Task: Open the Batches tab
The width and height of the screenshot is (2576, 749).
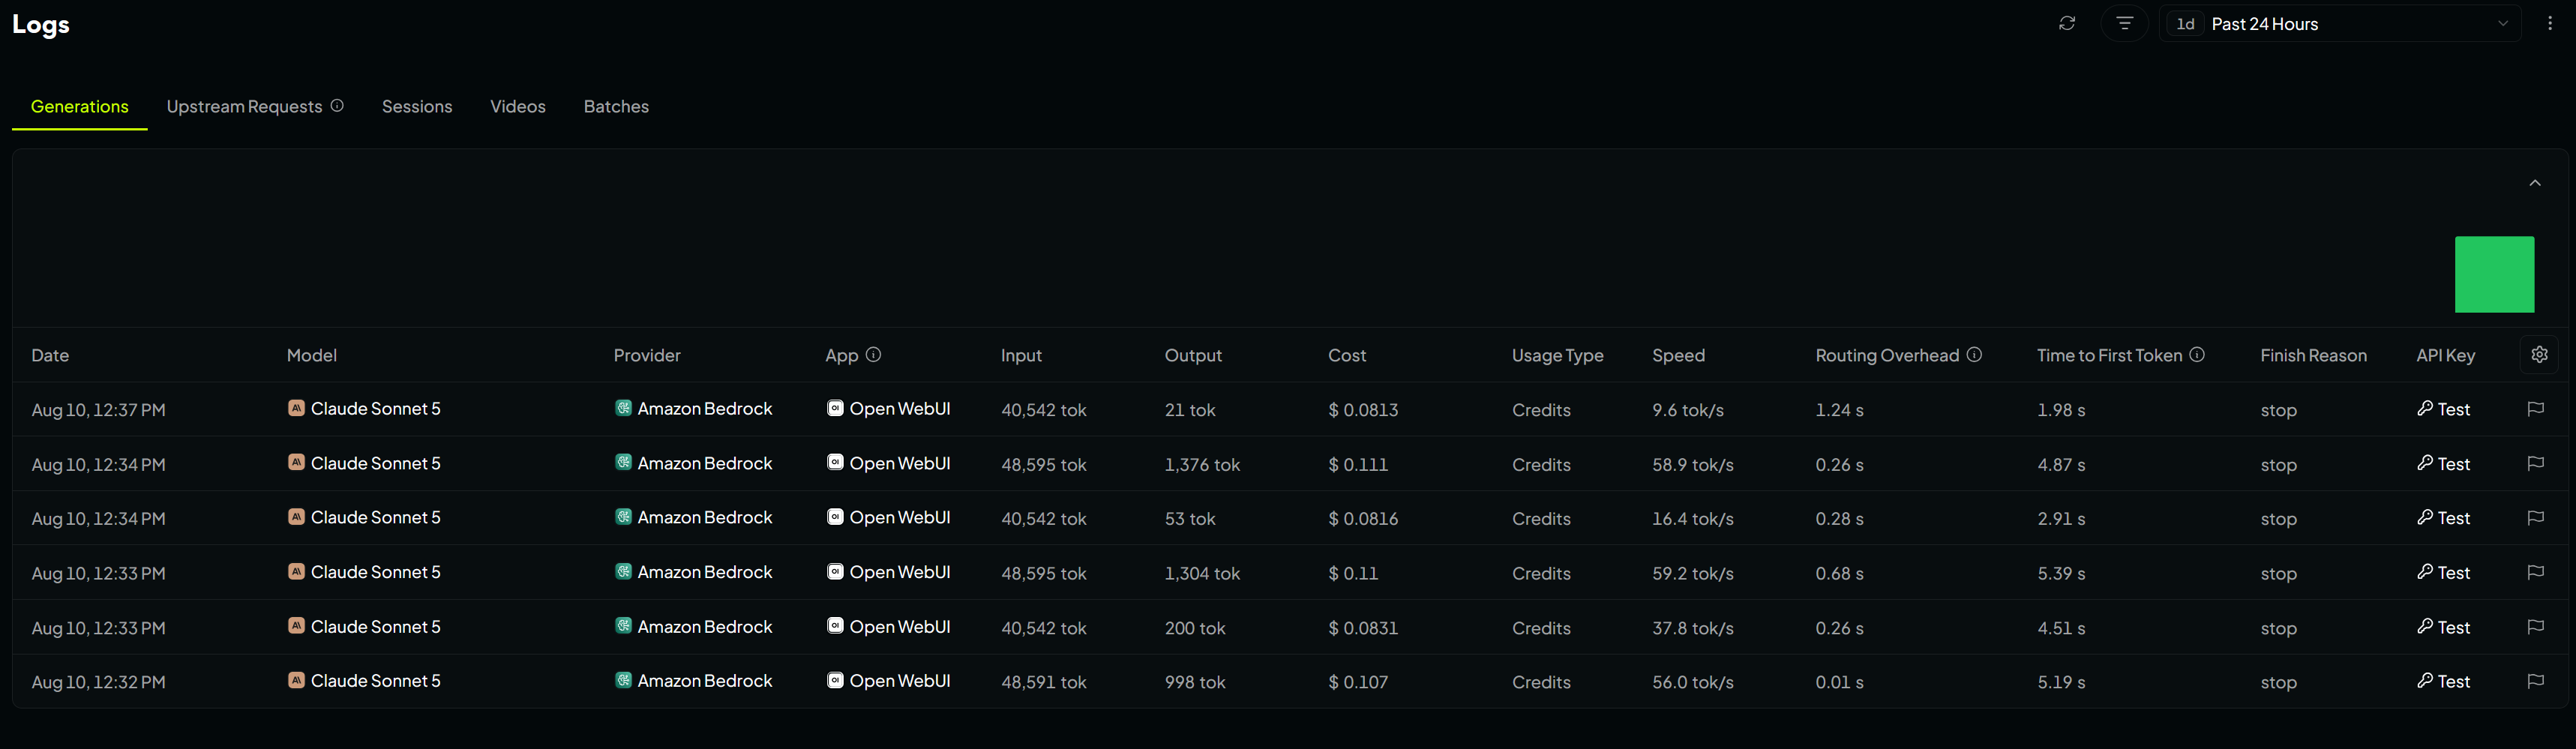Action: point(616,106)
